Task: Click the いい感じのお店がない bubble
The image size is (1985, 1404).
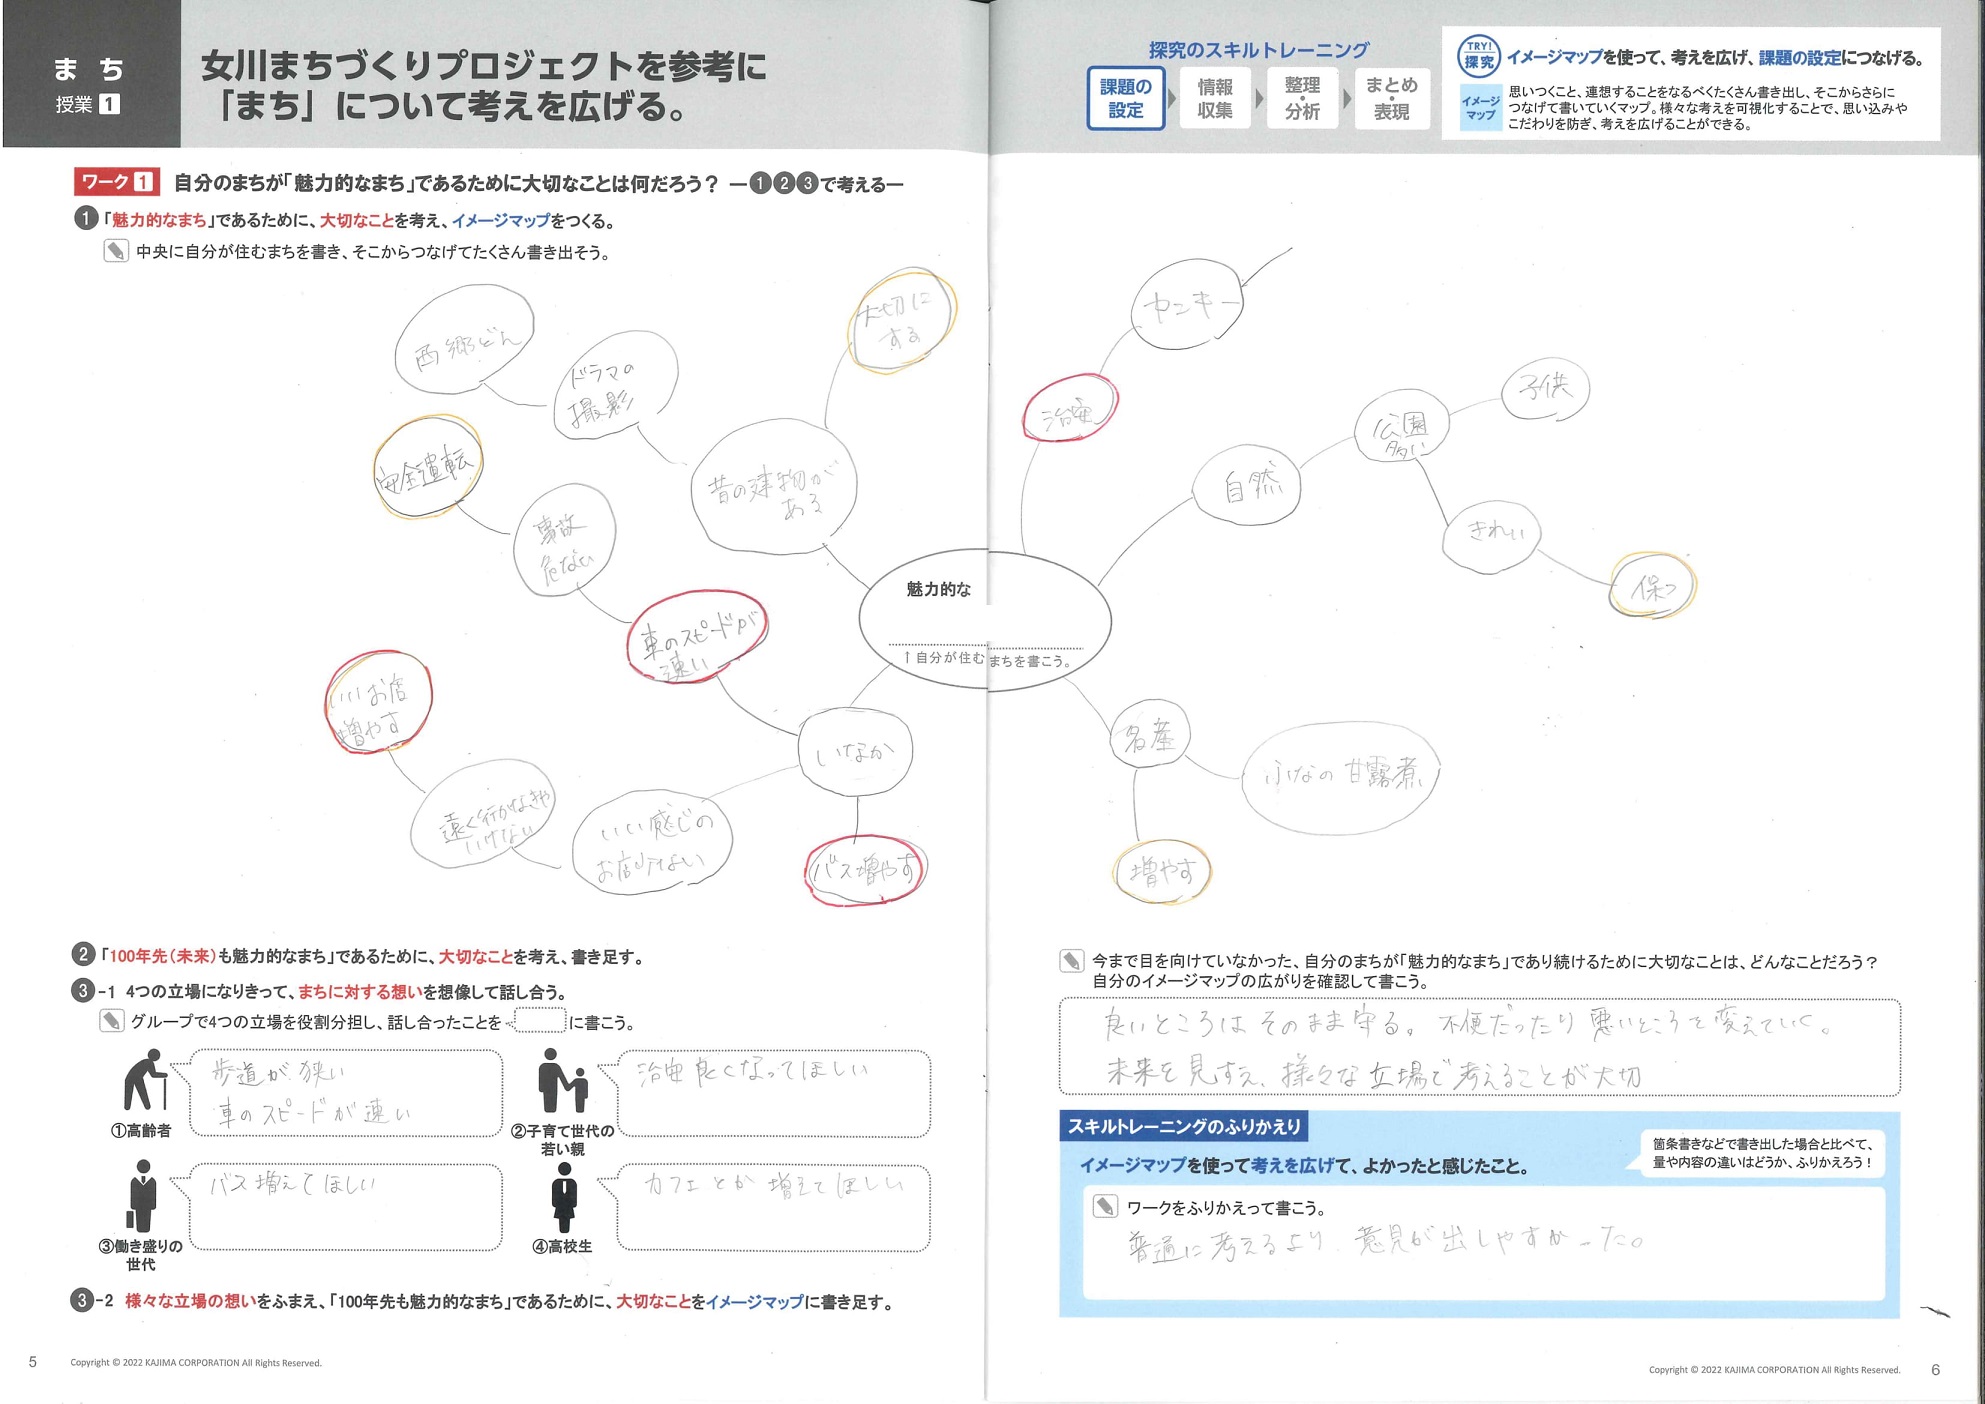Action: (x=652, y=841)
